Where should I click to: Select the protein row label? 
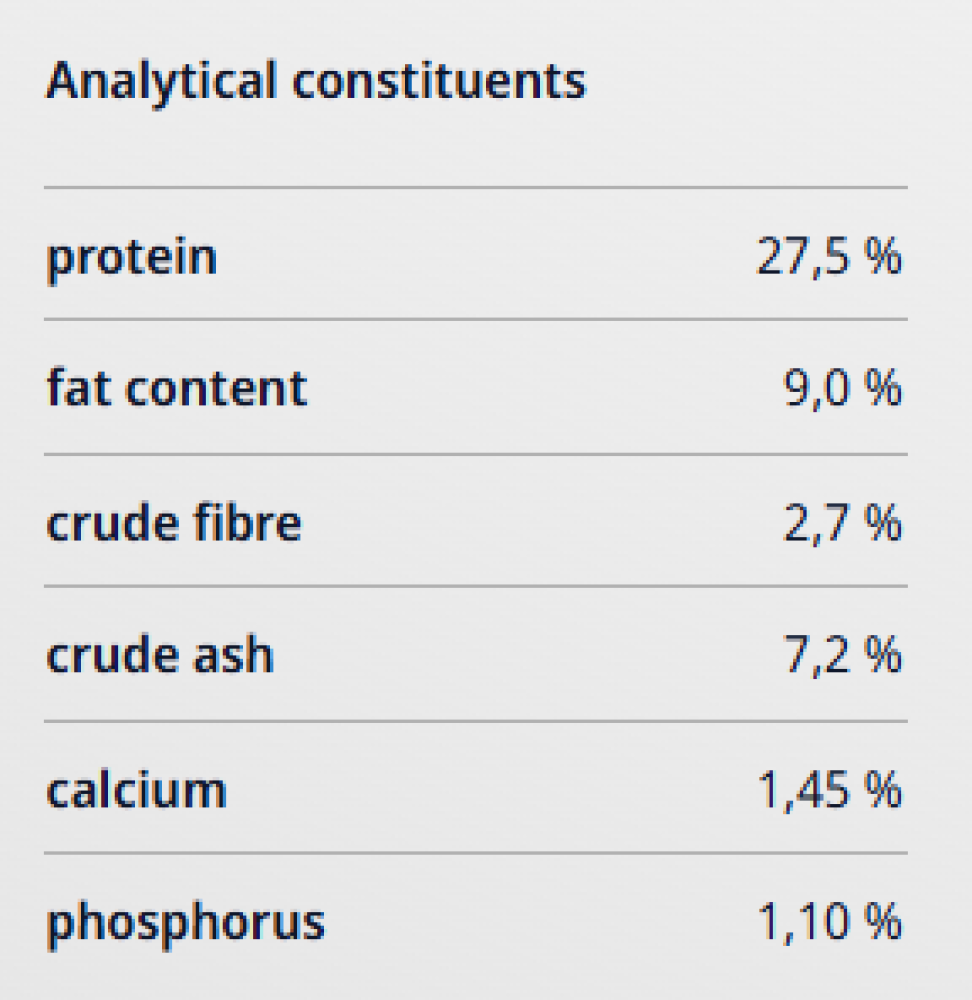coord(131,257)
